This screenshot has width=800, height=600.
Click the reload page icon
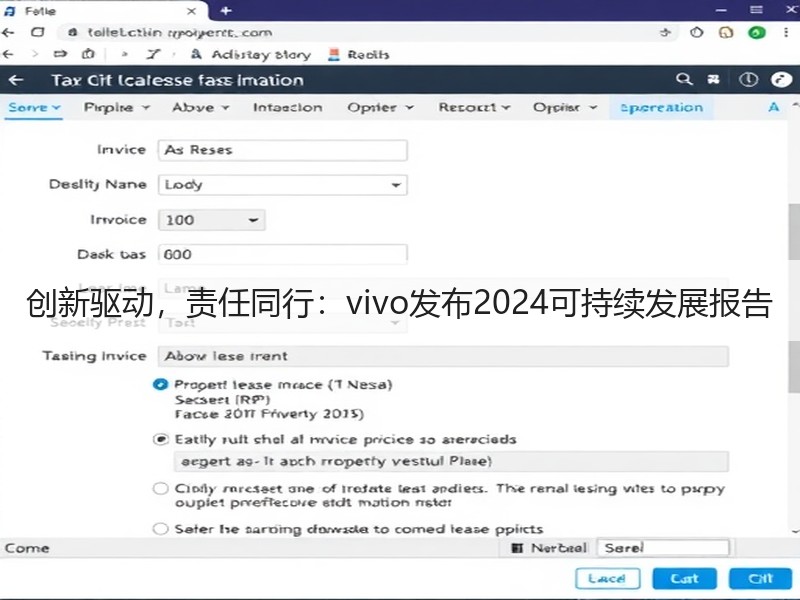click(x=38, y=33)
